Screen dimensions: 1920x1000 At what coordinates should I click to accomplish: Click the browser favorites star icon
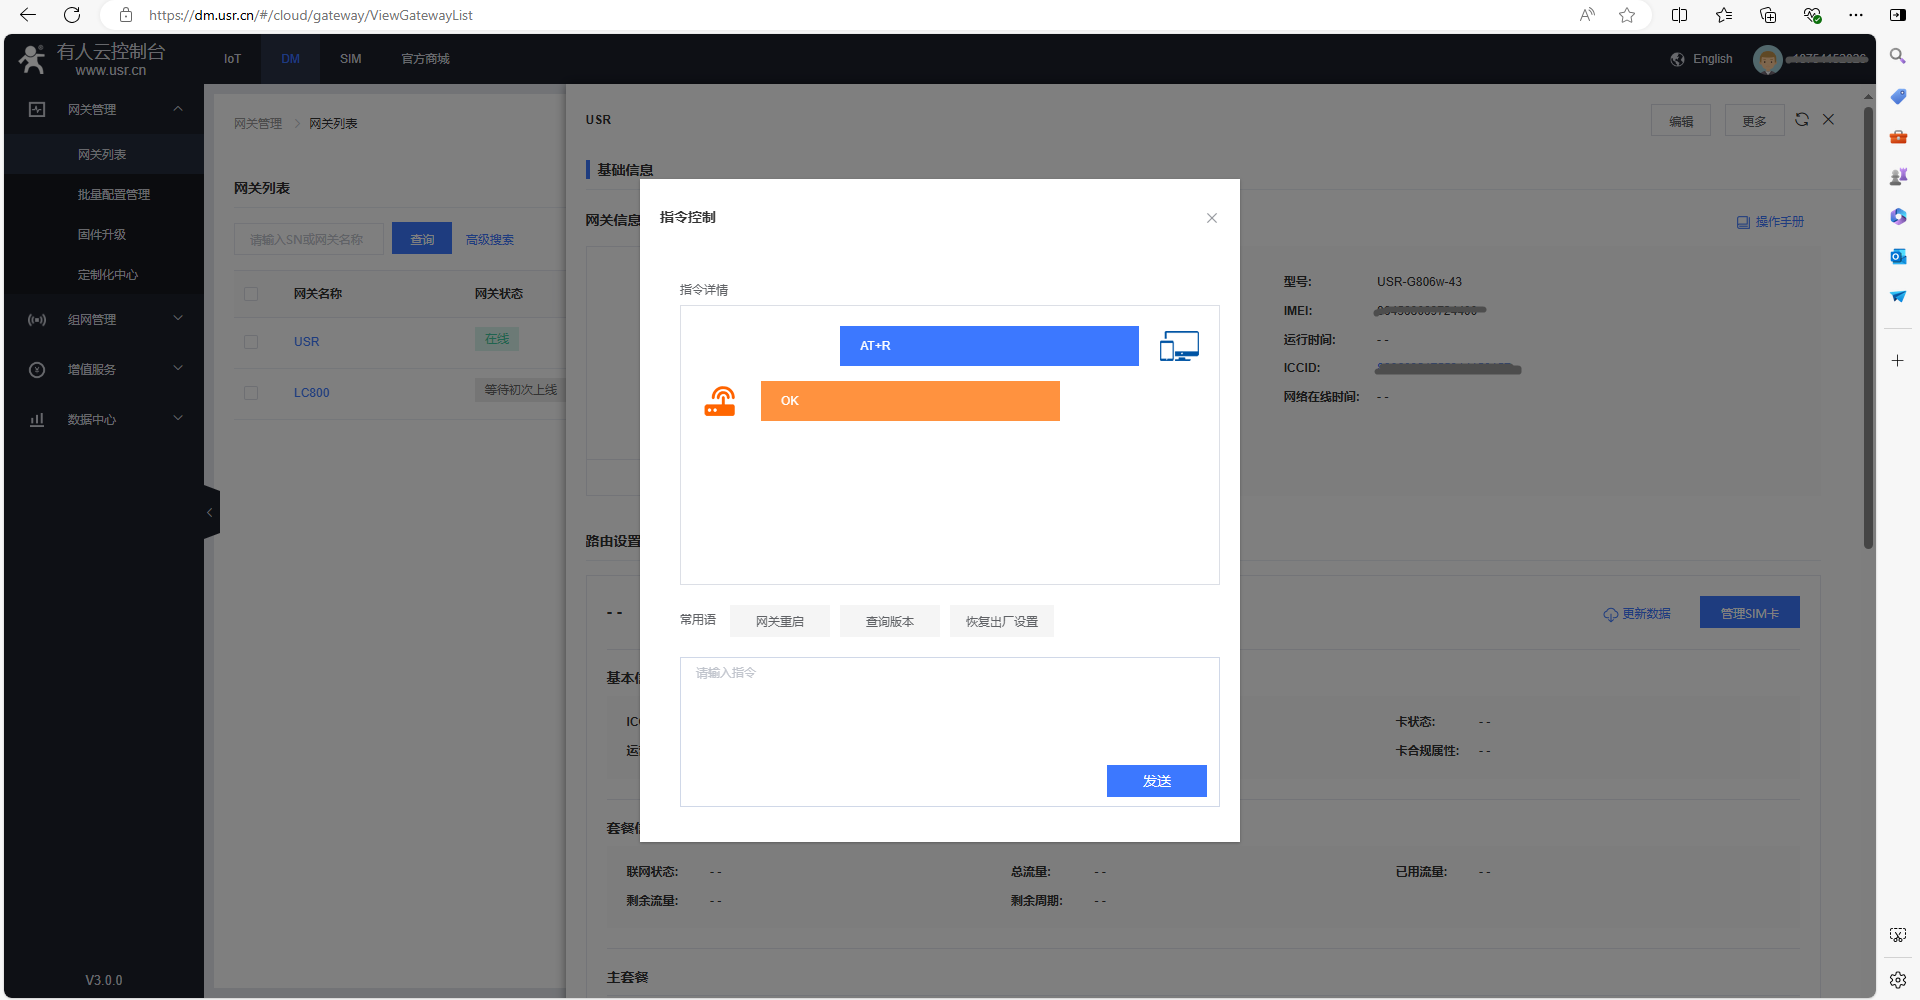click(x=1627, y=15)
